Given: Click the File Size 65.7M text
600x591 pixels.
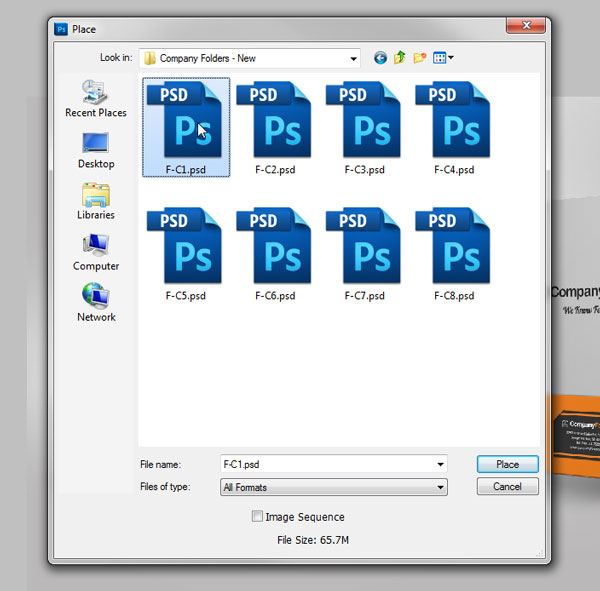Looking at the screenshot, I should click(313, 540).
